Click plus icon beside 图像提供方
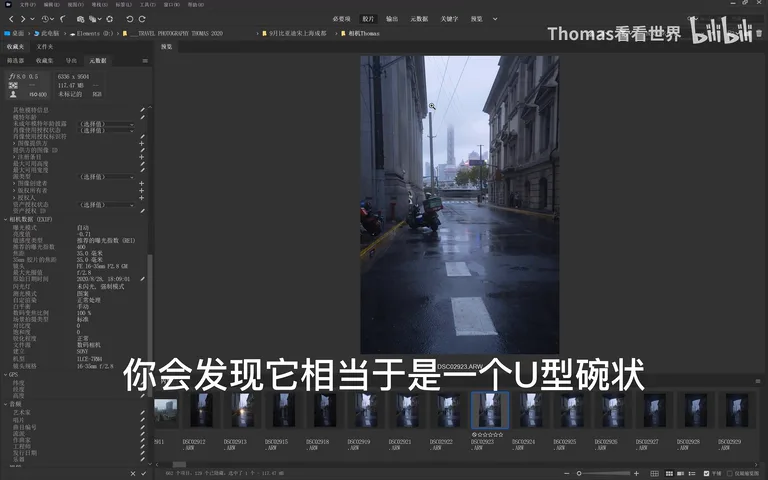The height and width of the screenshot is (480, 768). click(142, 144)
